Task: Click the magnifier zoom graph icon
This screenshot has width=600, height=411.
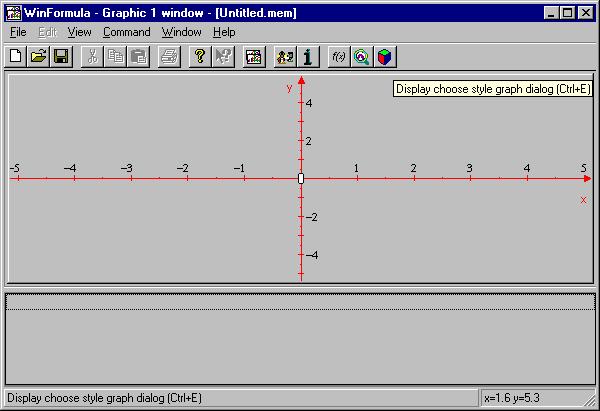Action: pos(361,57)
